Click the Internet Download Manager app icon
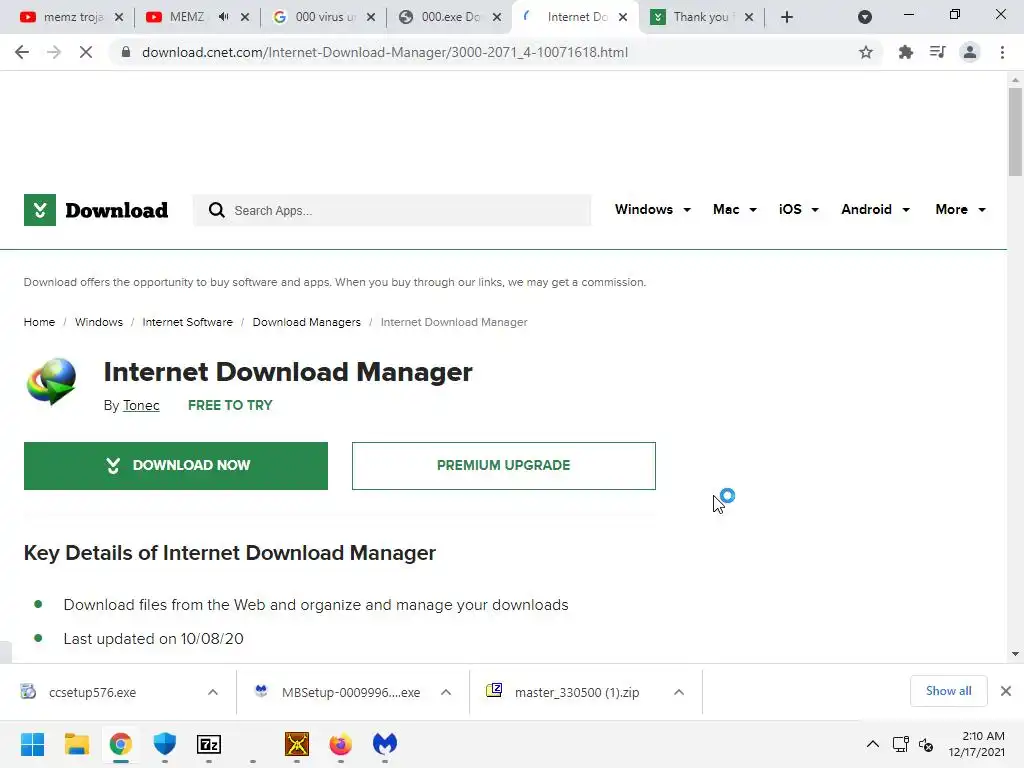The image size is (1024, 768). tap(52, 382)
